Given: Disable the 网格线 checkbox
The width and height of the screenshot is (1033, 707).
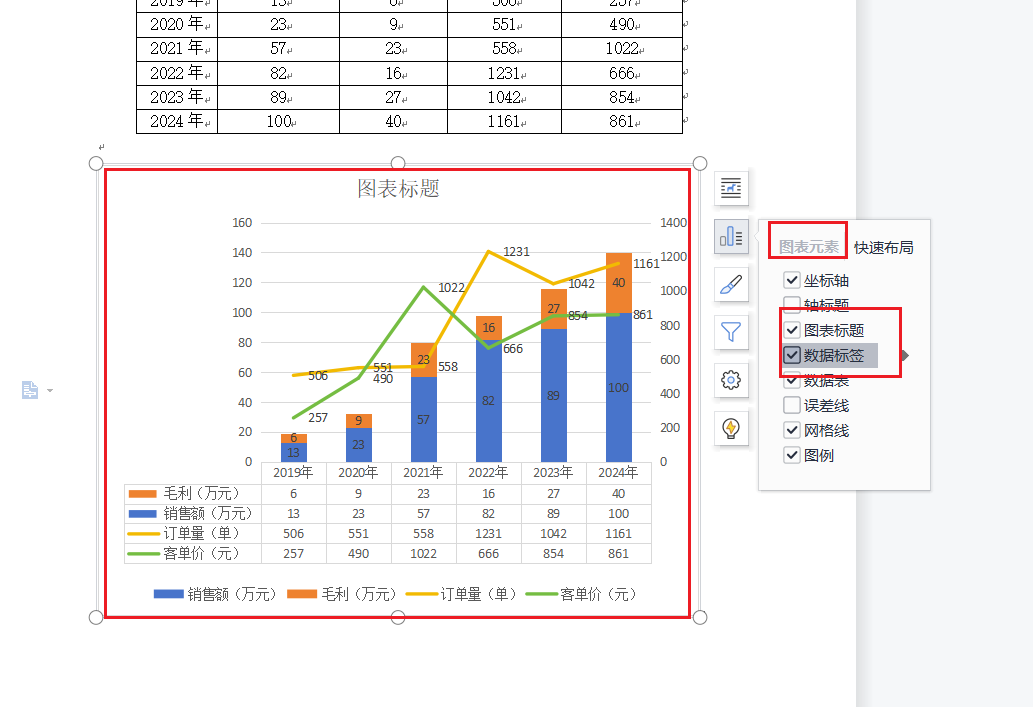Looking at the screenshot, I should (792, 431).
